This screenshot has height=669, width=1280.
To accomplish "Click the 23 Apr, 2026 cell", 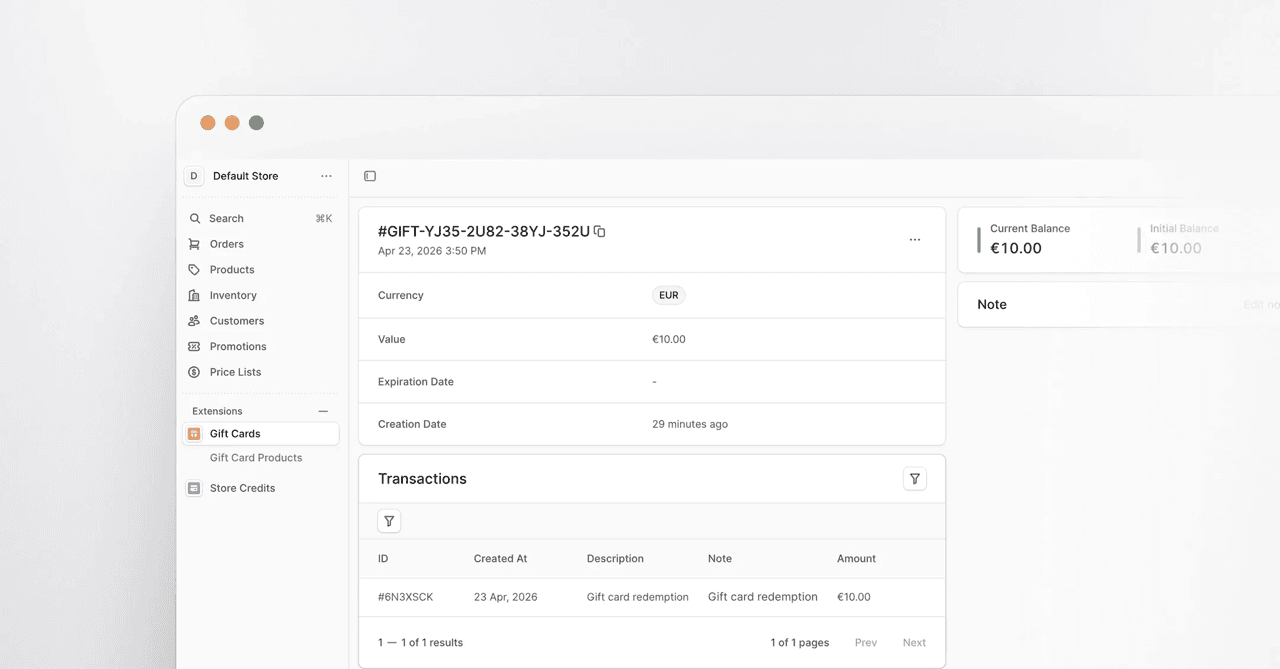I will [x=506, y=597].
